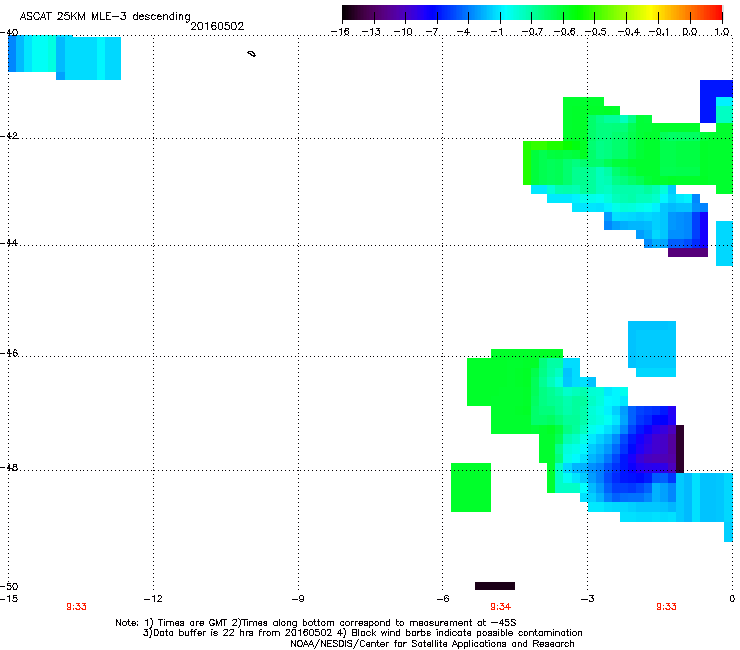
Task: Click the dark purple strip just below -44
Action: [x=688, y=253]
